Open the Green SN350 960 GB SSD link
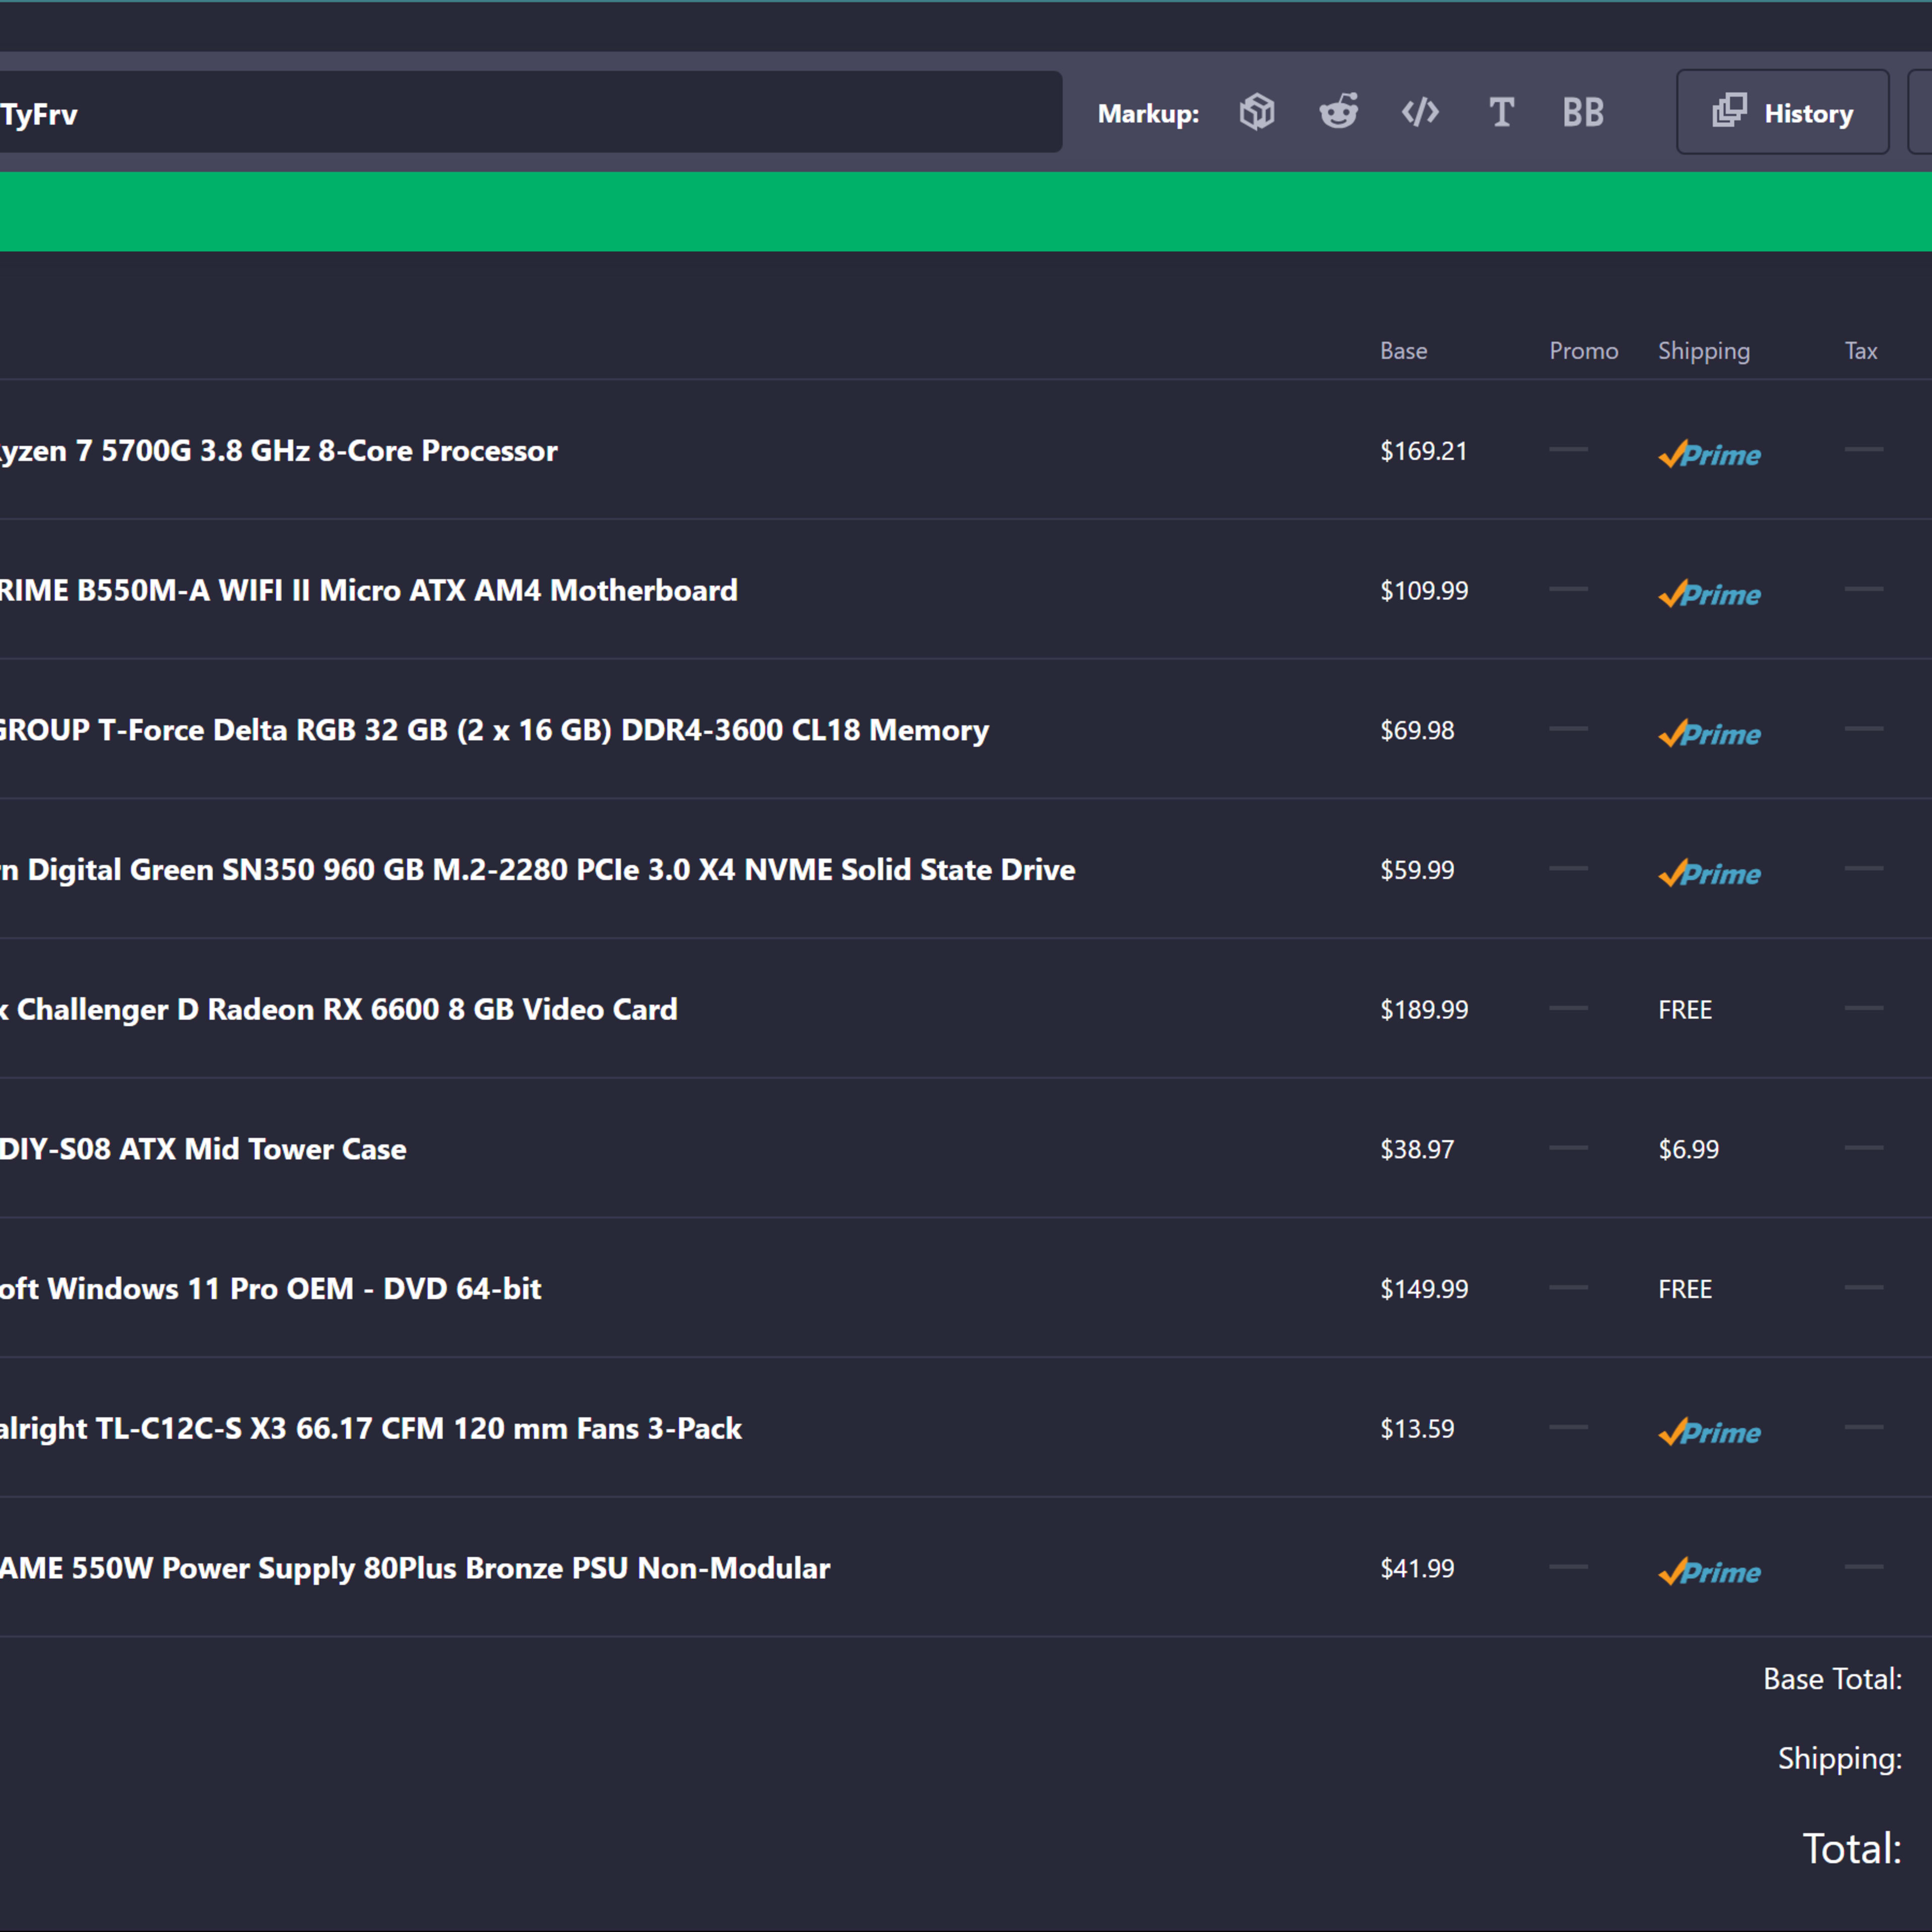This screenshot has width=1932, height=1932. tap(537, 870)
